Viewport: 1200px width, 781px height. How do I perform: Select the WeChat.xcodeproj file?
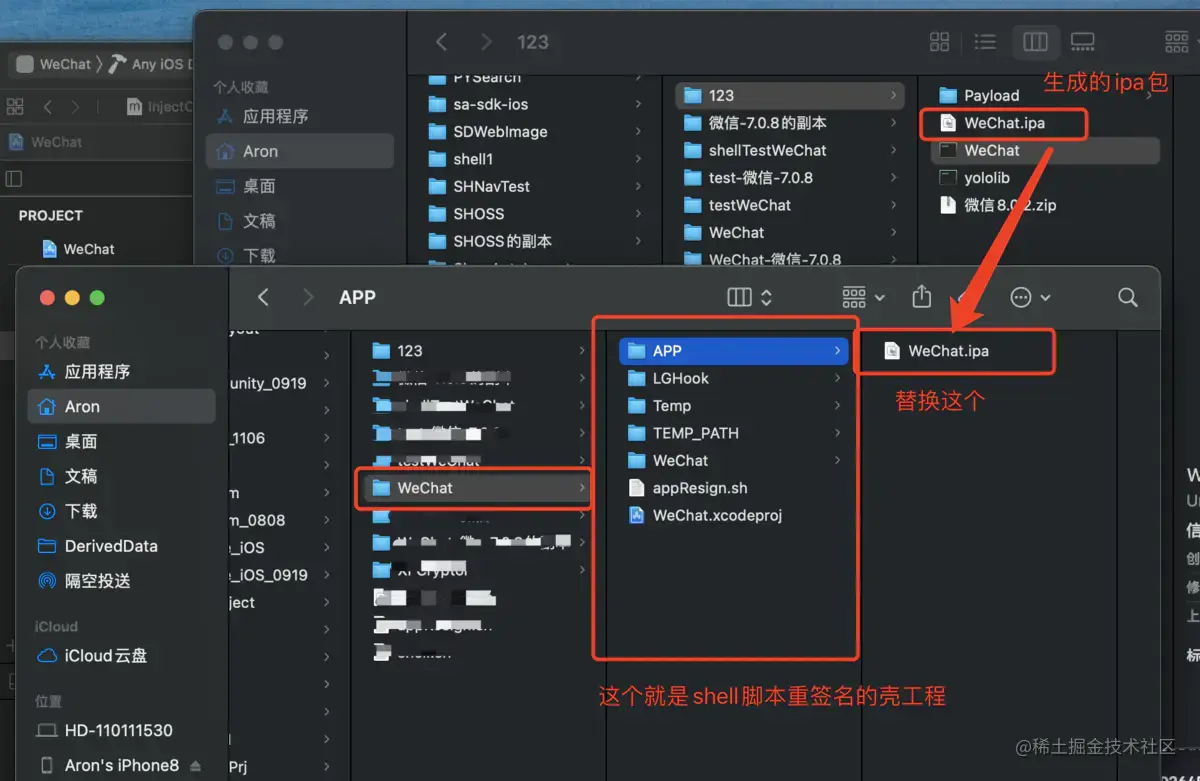tap(733, 516)
